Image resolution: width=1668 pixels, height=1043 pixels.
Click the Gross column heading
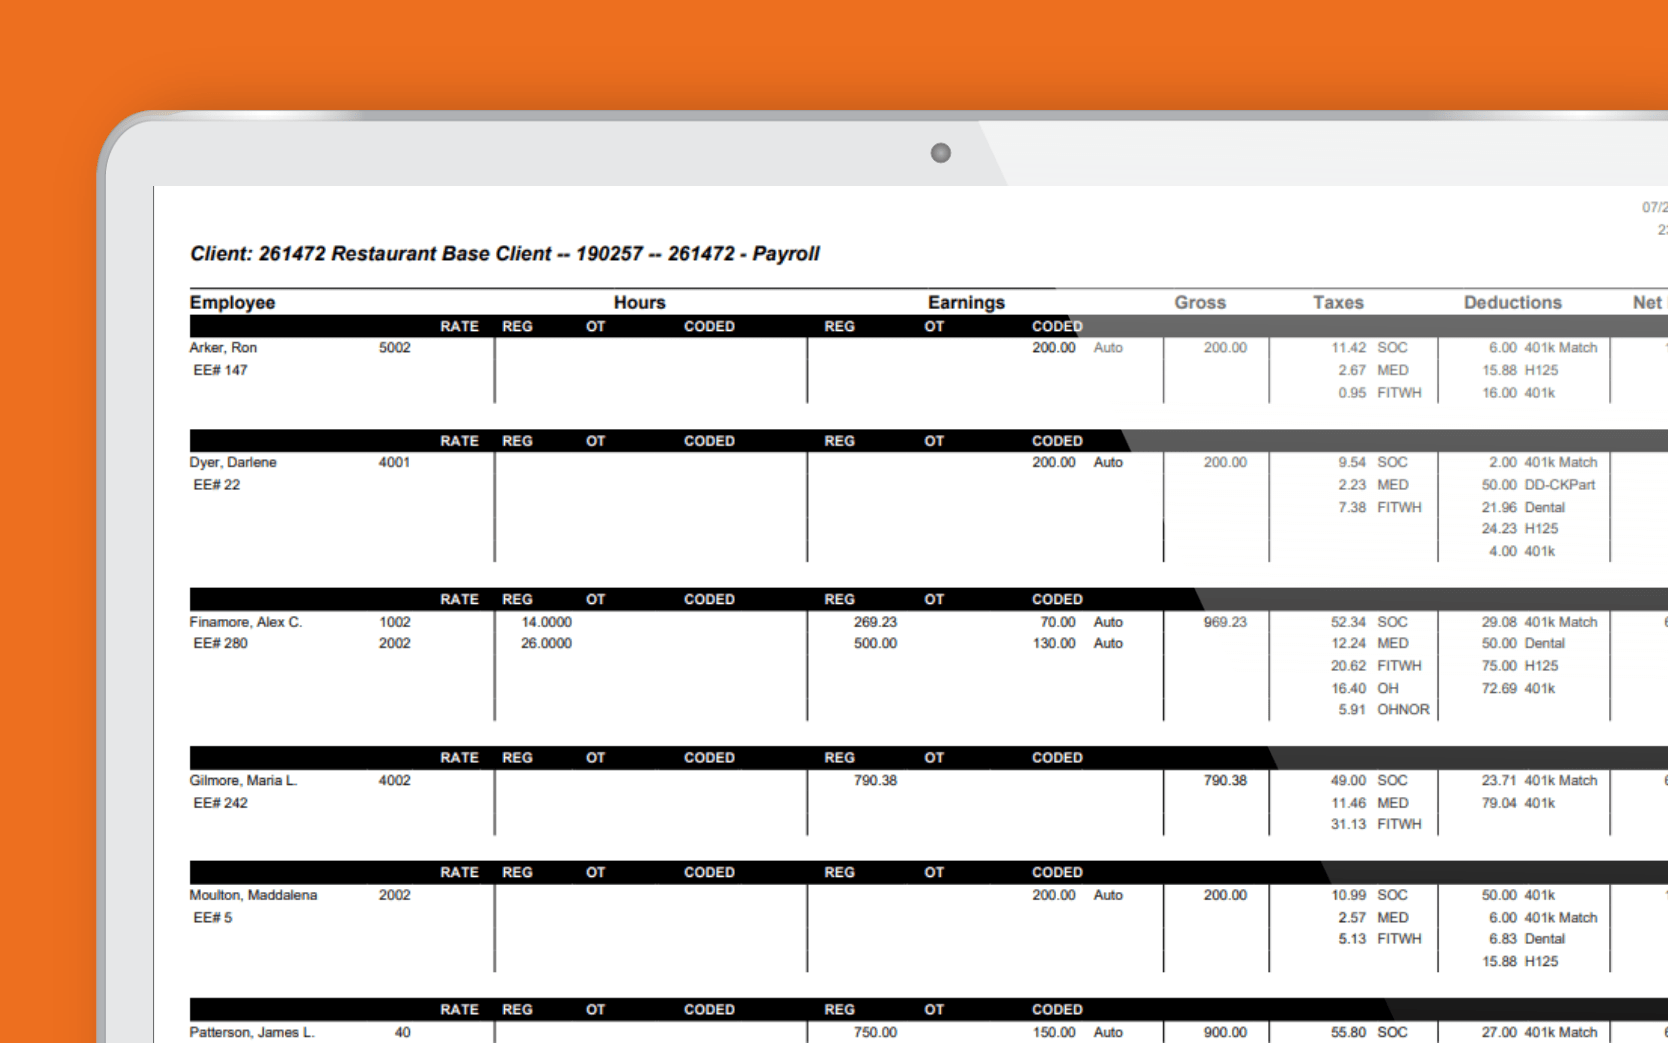[1200, 302]
